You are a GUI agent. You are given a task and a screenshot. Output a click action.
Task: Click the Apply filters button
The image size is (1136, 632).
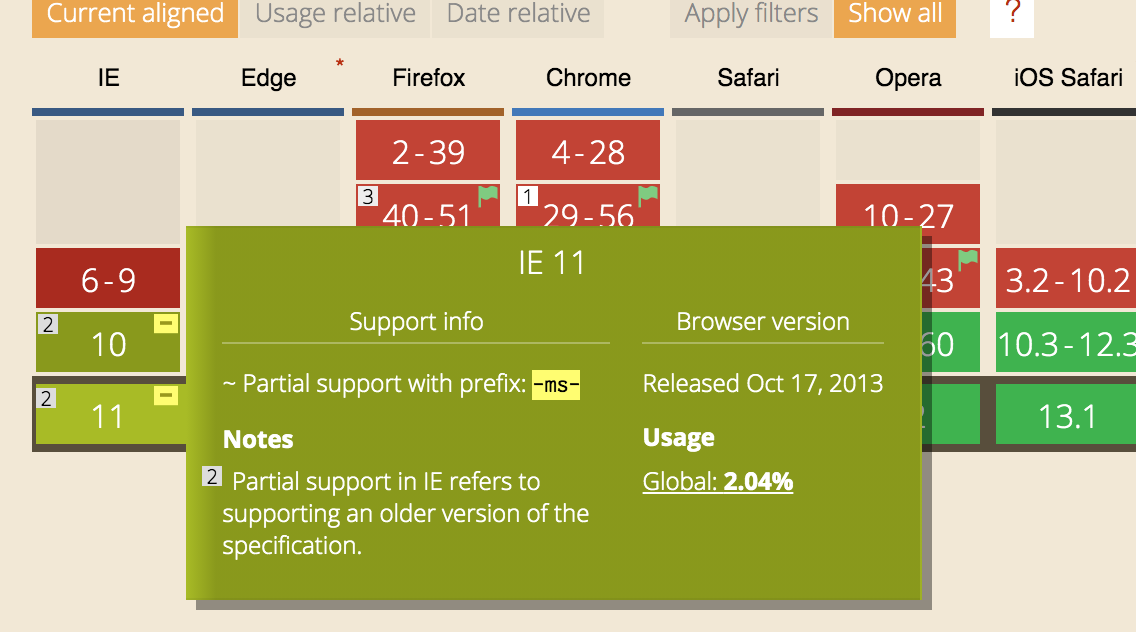click(751, 16)
